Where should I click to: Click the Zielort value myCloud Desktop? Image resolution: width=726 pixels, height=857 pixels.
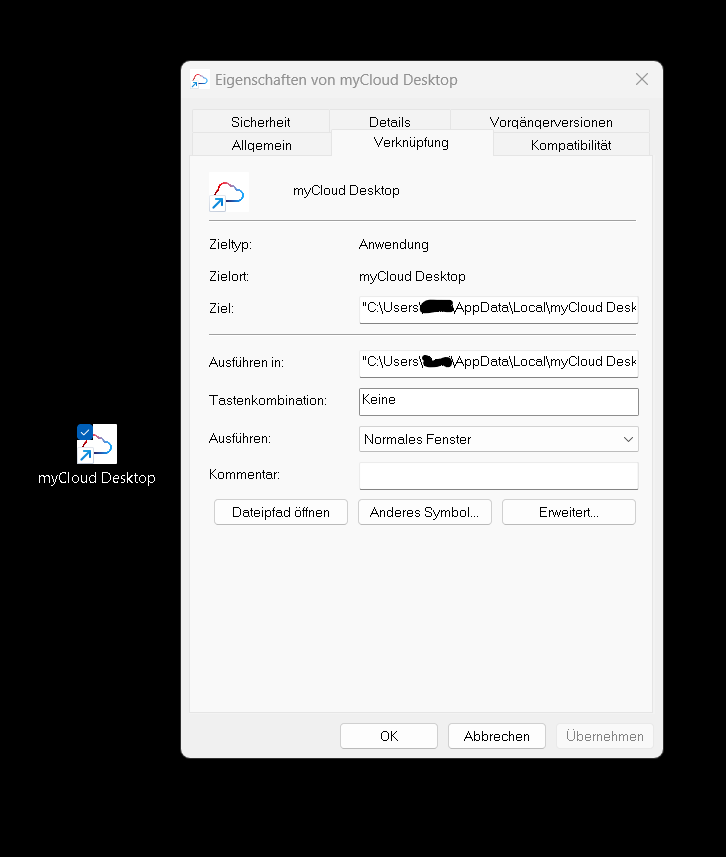(x=412, y=277)
